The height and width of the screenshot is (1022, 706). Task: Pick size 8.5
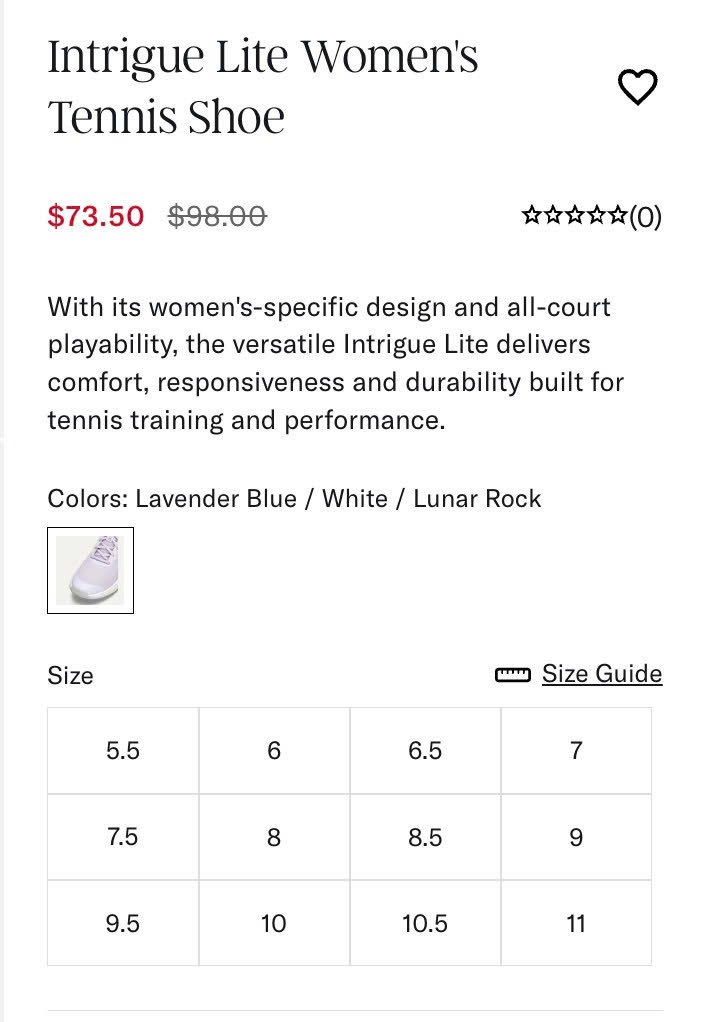[425, 837]
